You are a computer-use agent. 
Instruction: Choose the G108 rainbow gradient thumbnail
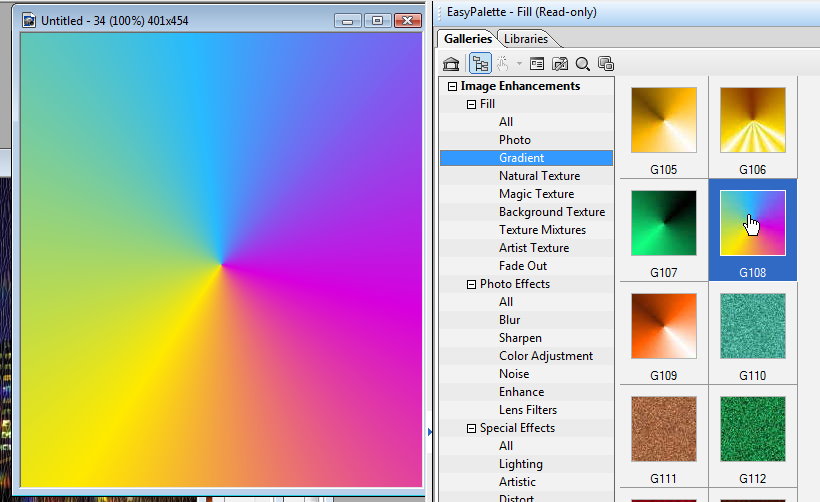(x=753, y=223)
